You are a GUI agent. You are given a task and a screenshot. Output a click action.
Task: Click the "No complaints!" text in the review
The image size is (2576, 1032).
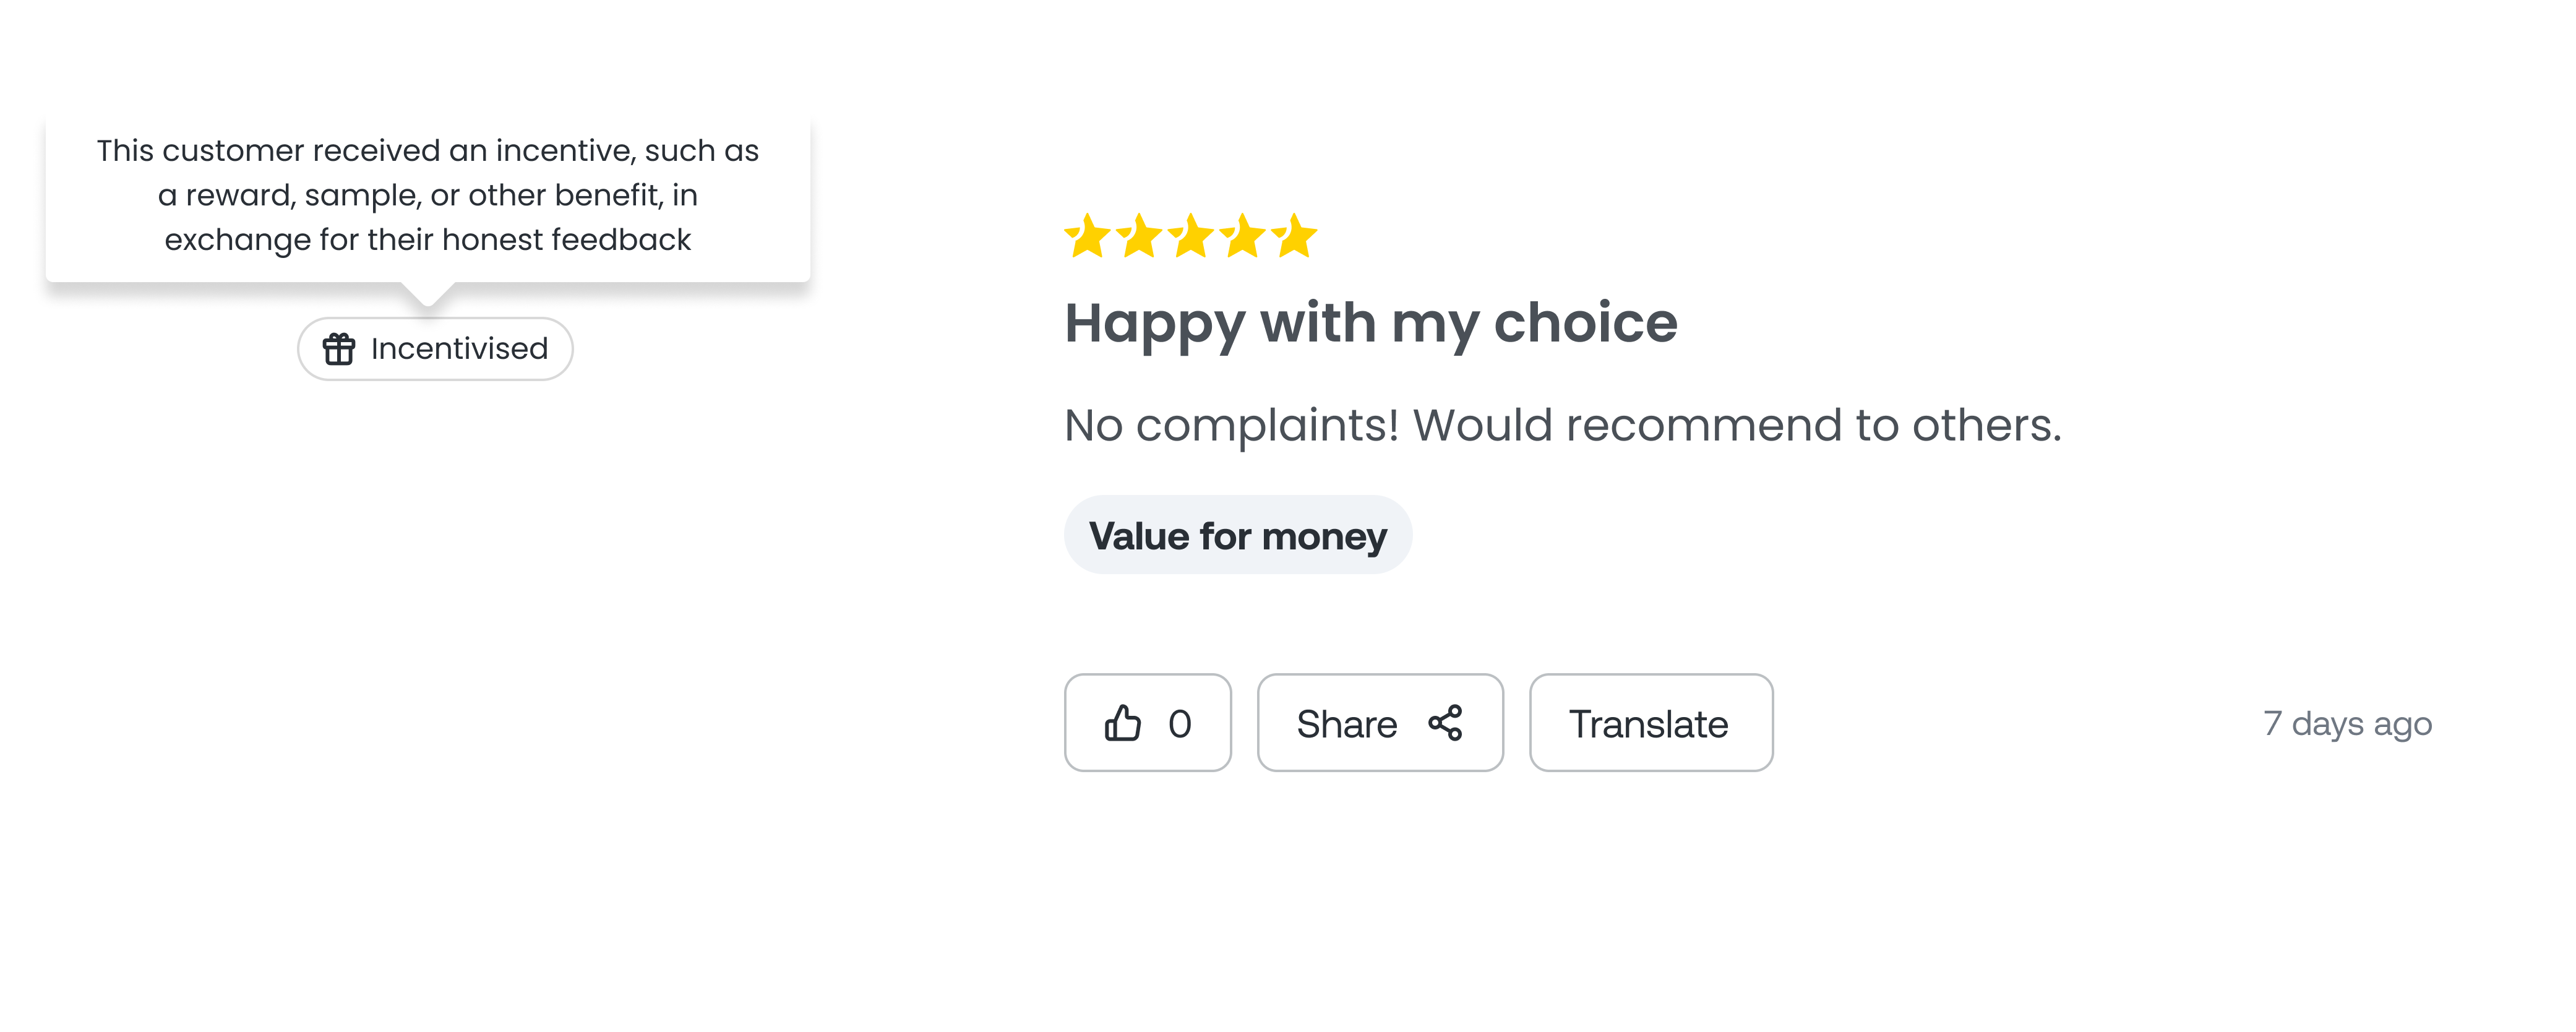click(1231, 425)
